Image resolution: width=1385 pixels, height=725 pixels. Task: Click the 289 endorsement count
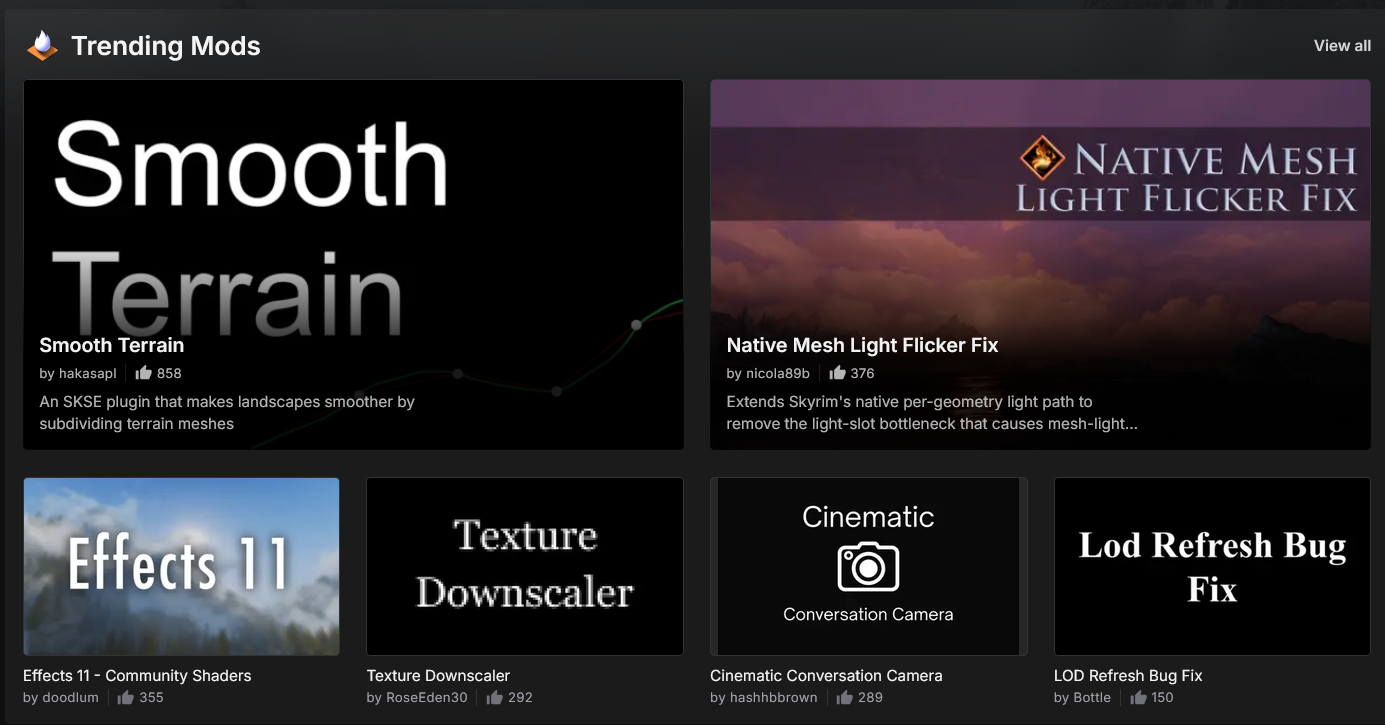(870, 698)
